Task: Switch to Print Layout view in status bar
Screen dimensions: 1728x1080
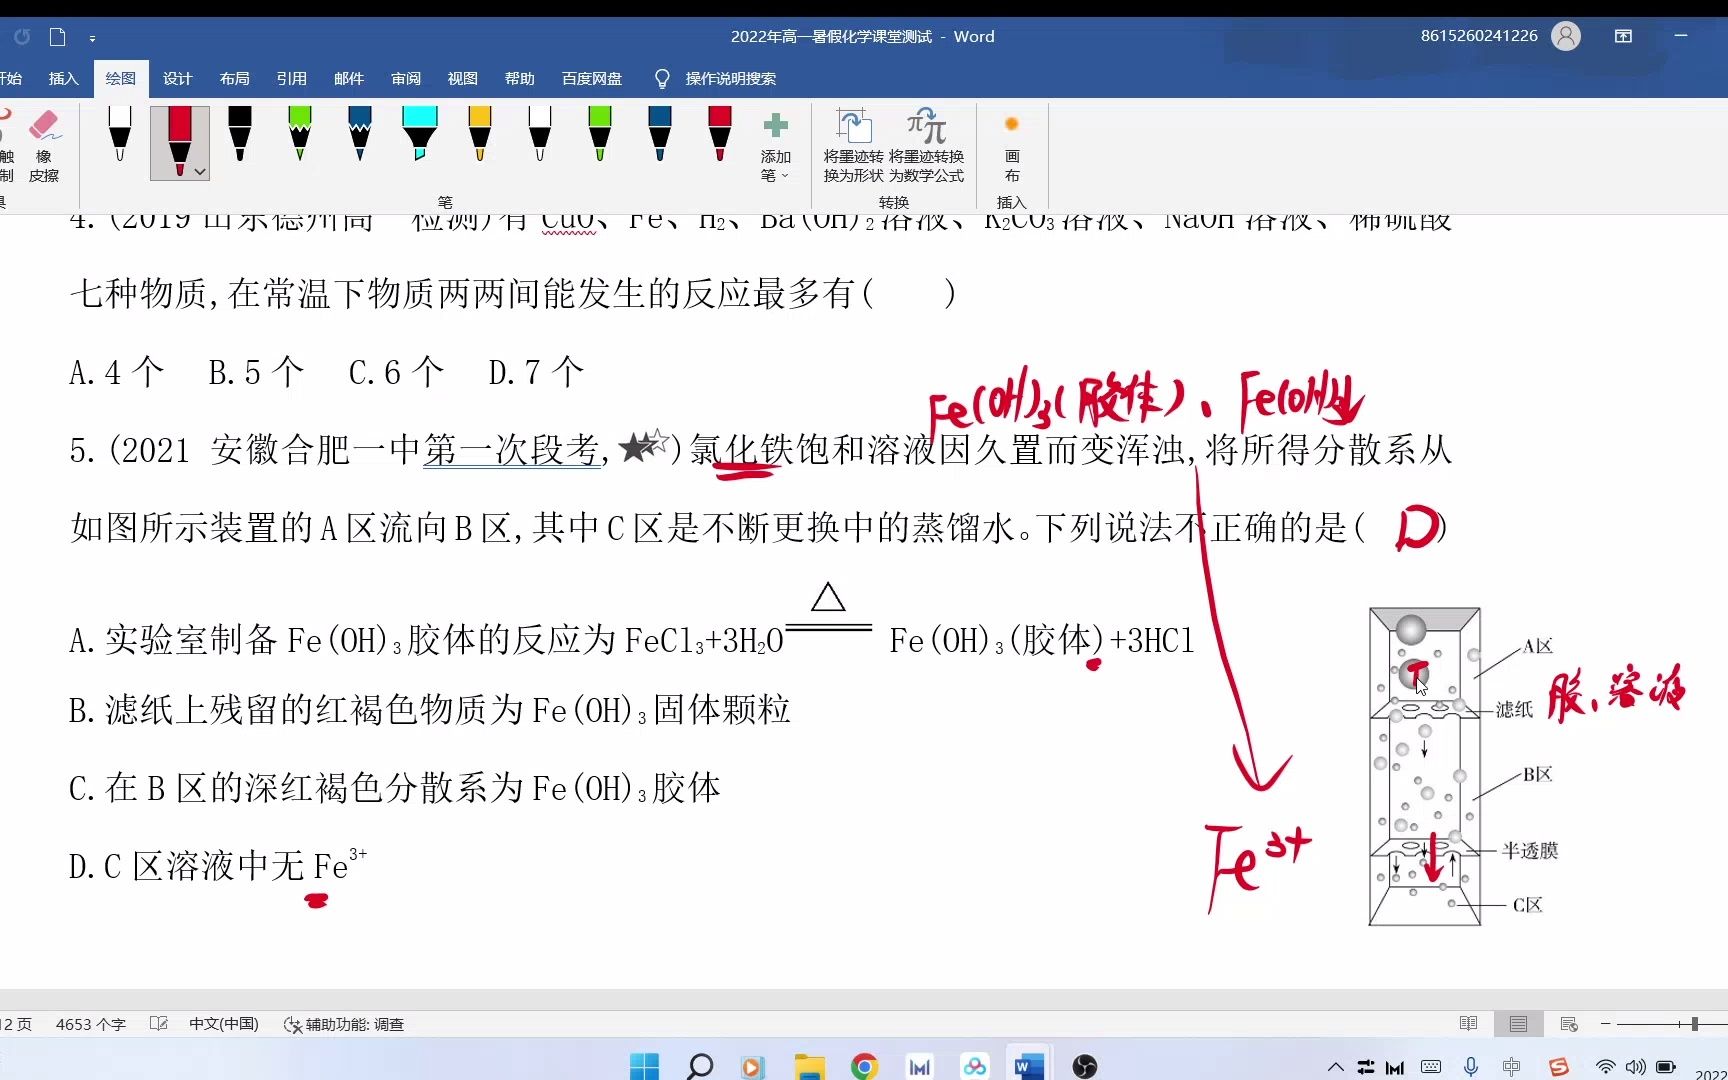Action: (1517, 1024)
